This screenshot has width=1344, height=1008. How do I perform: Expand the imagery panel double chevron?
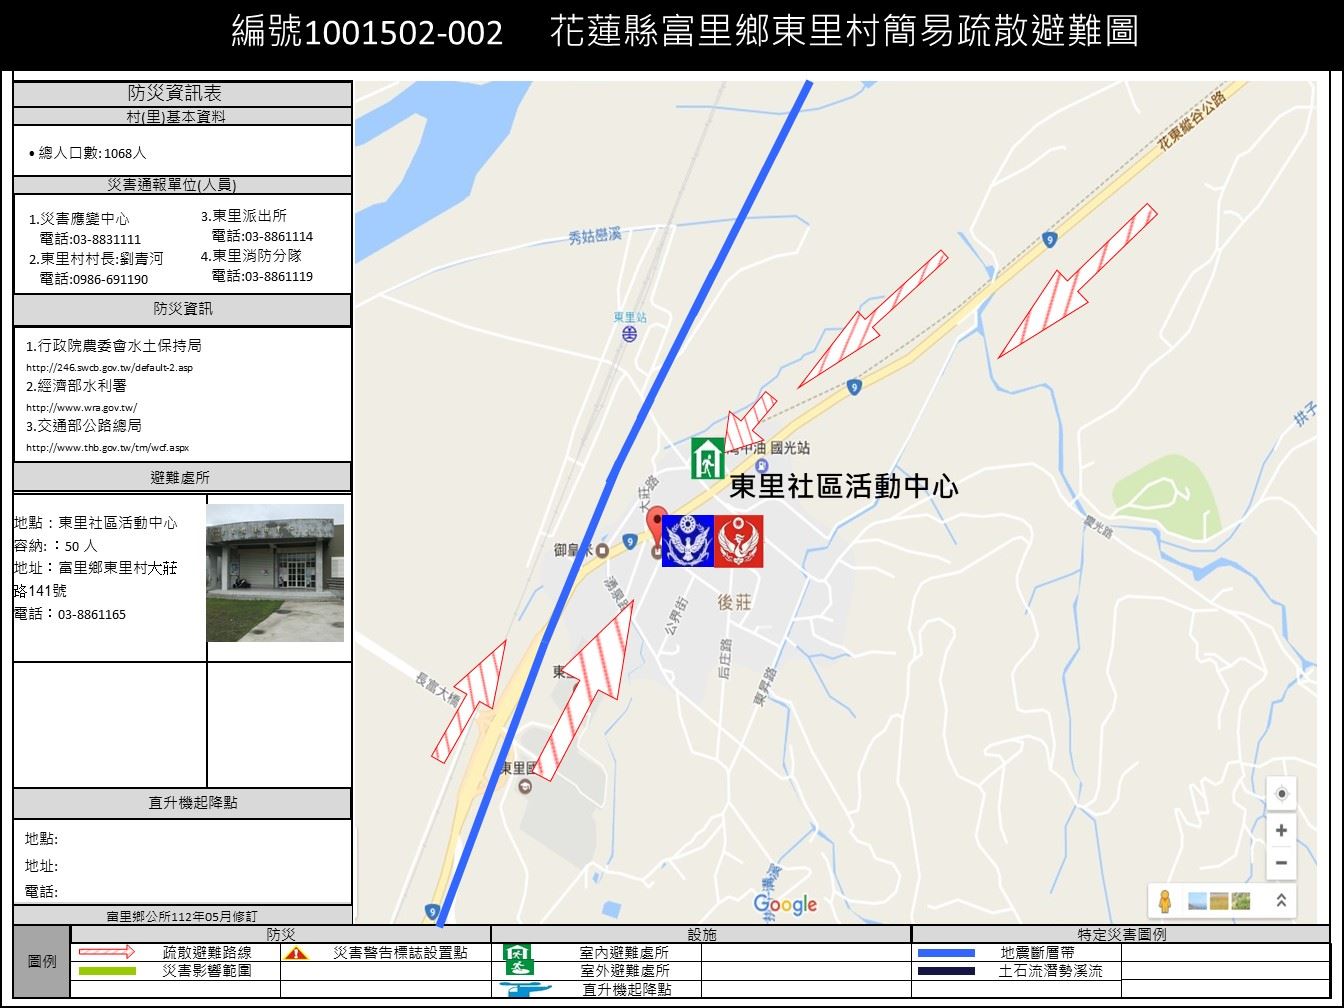pyautogui.click(x=1280, y=900)
